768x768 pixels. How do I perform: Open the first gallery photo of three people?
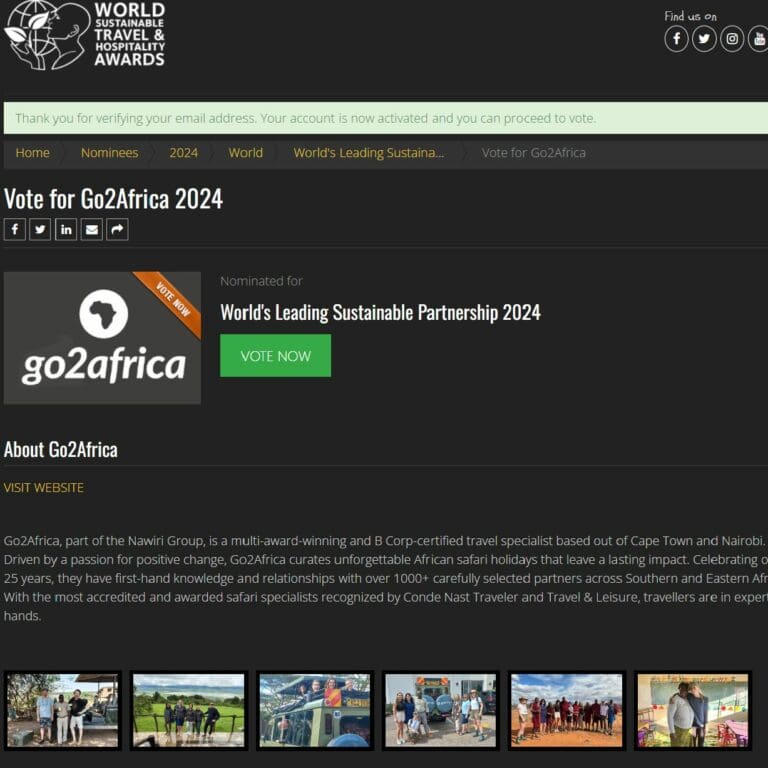[62, 710]
